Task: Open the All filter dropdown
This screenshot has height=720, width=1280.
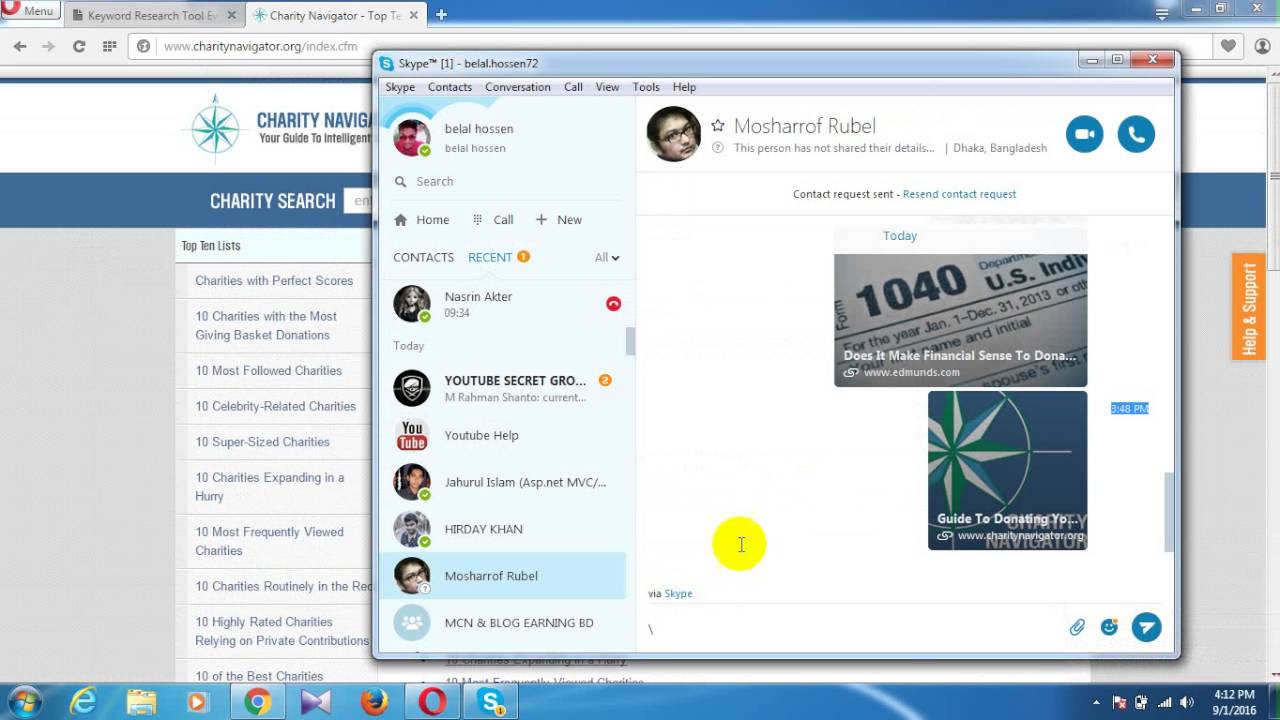Action: [607, 257]
